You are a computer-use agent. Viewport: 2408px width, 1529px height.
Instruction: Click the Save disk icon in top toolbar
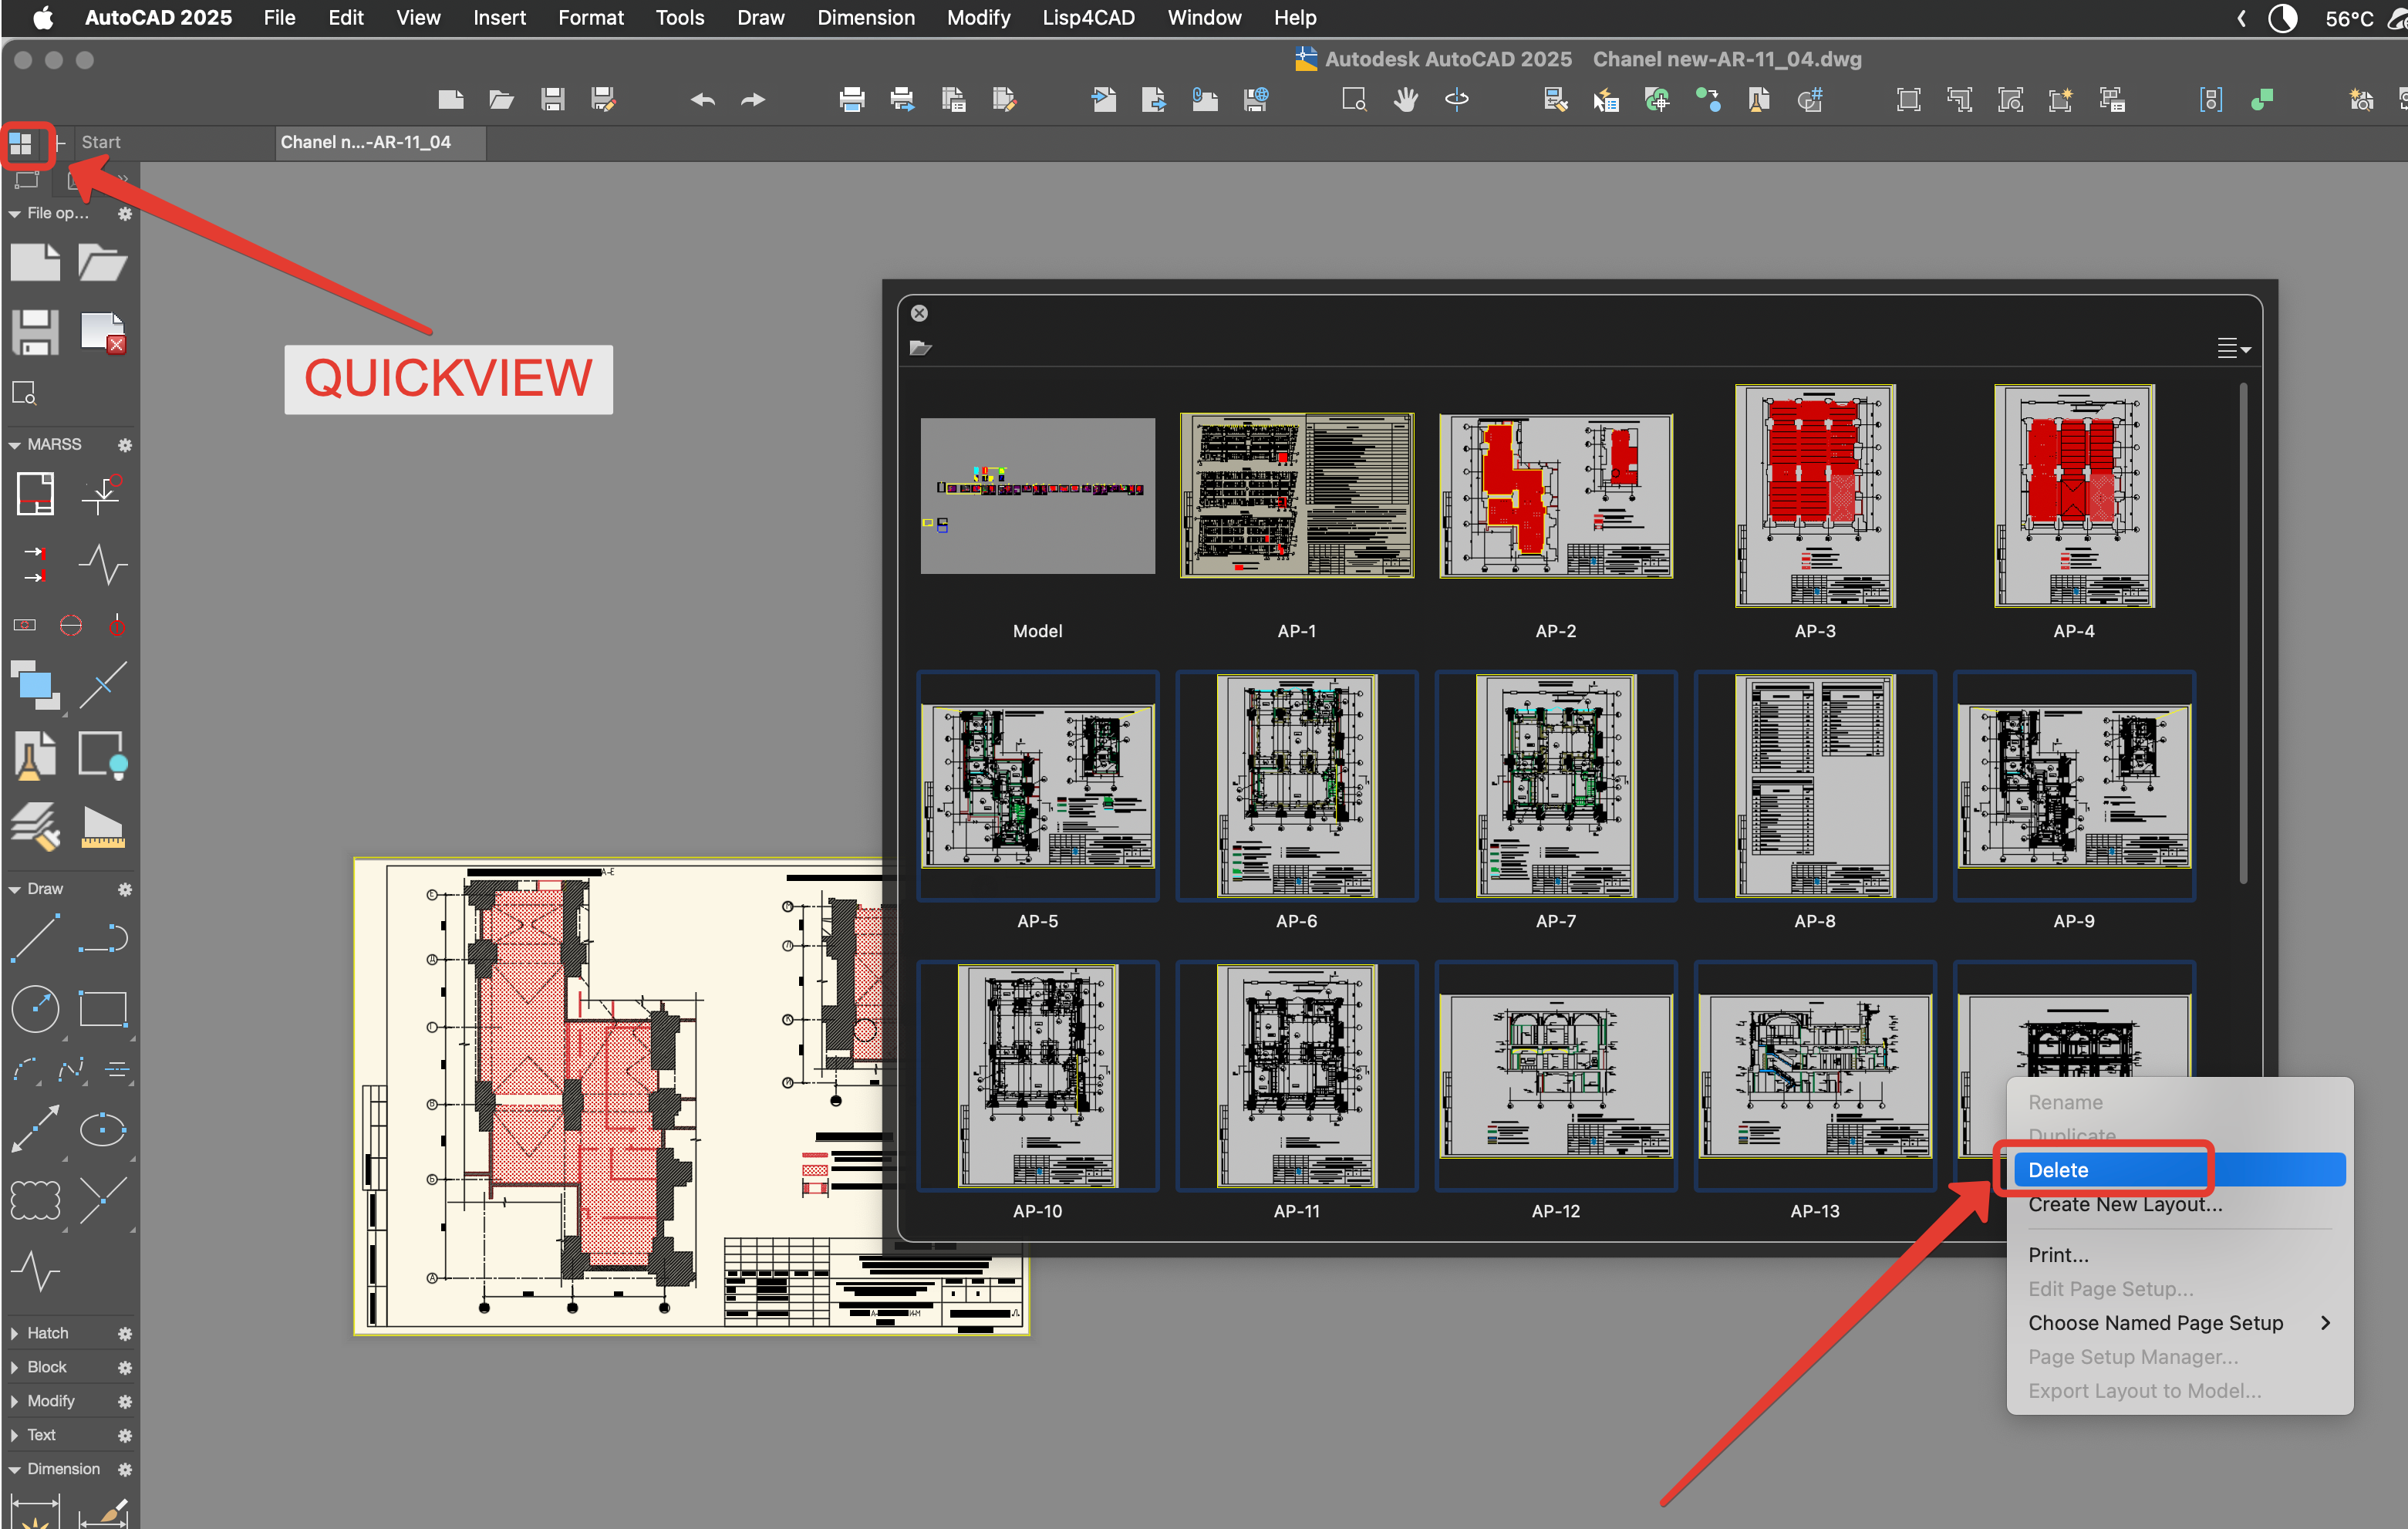point(552,99)
